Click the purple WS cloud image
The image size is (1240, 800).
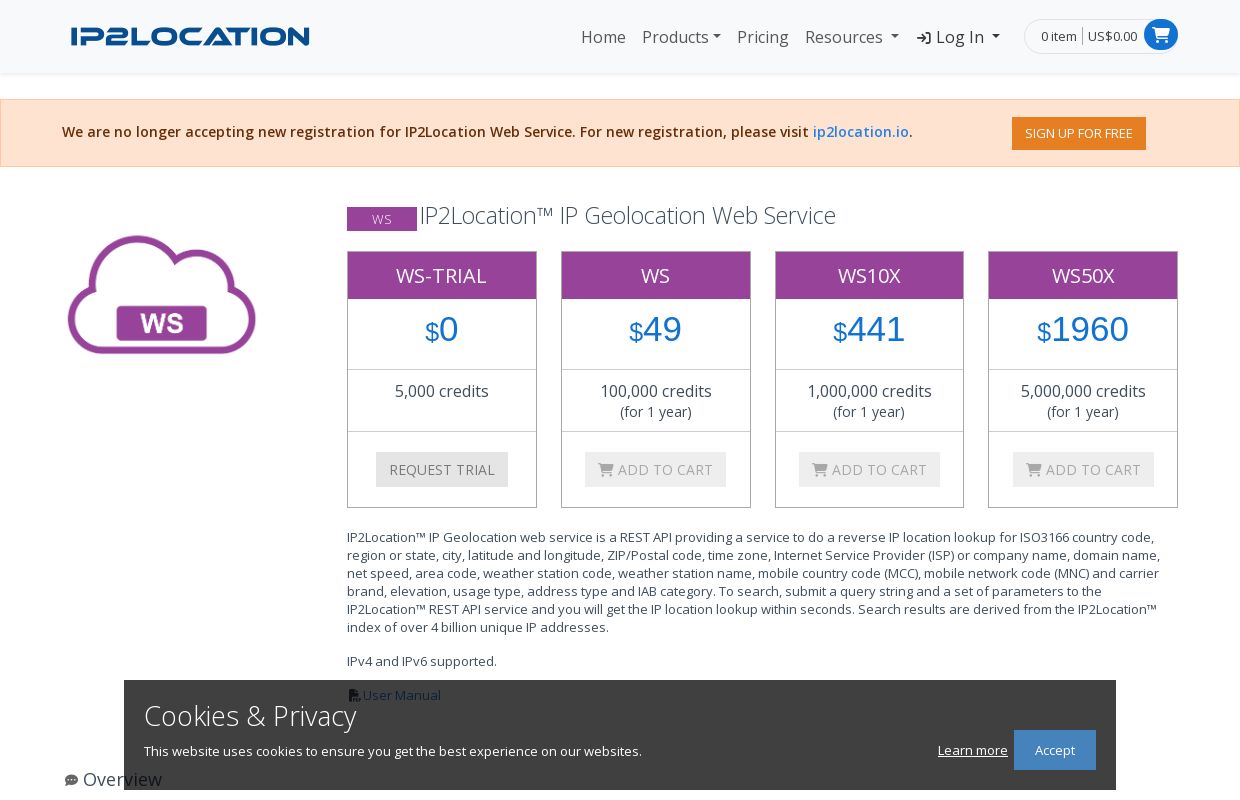pos(162,295)
